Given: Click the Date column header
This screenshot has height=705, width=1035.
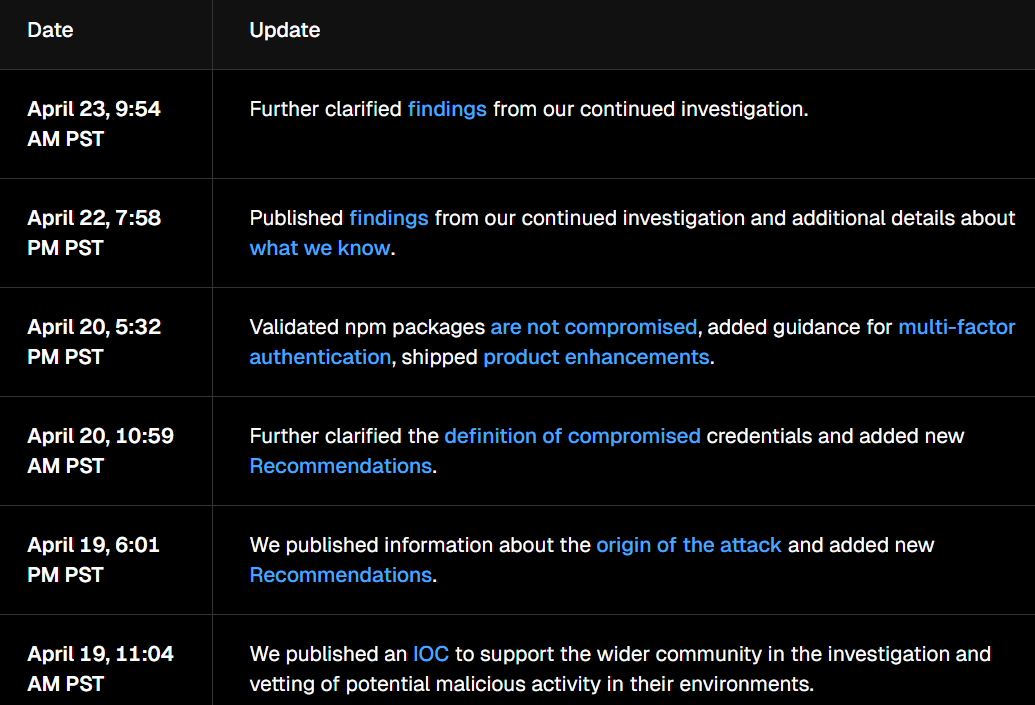Looking at the screenshot, I should [x=50, y=30].
